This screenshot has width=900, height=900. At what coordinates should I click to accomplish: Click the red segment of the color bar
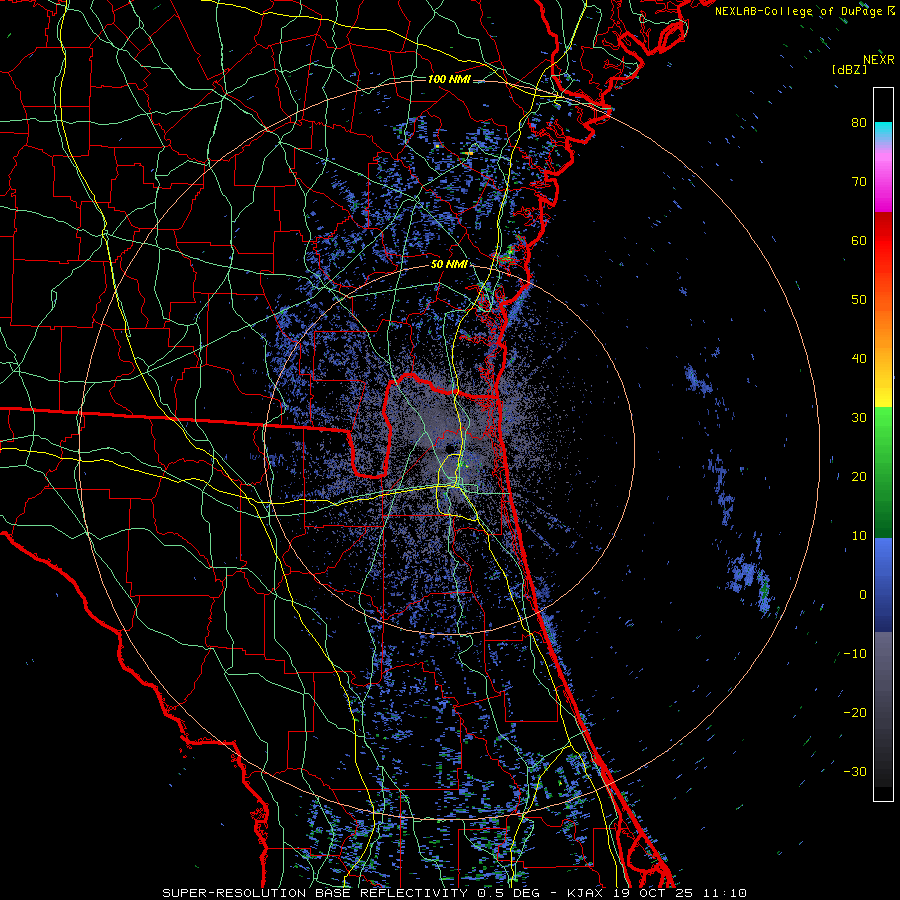[x=883, y=241]
